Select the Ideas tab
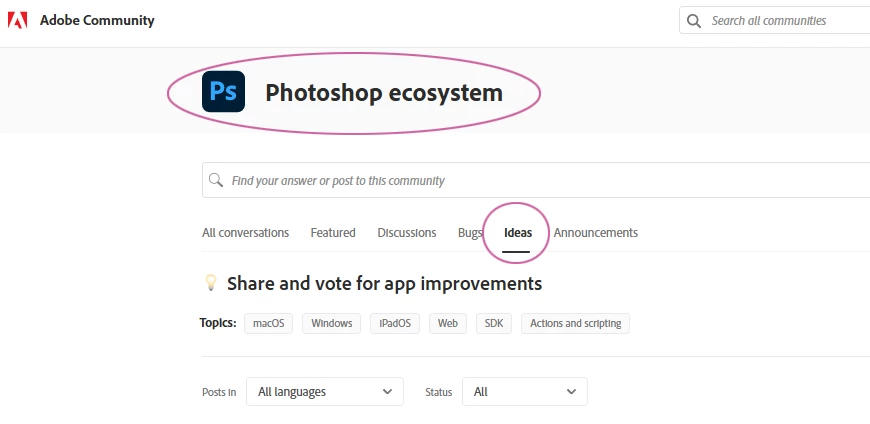This screenshot has height=424, width=870. pos(518,233)
